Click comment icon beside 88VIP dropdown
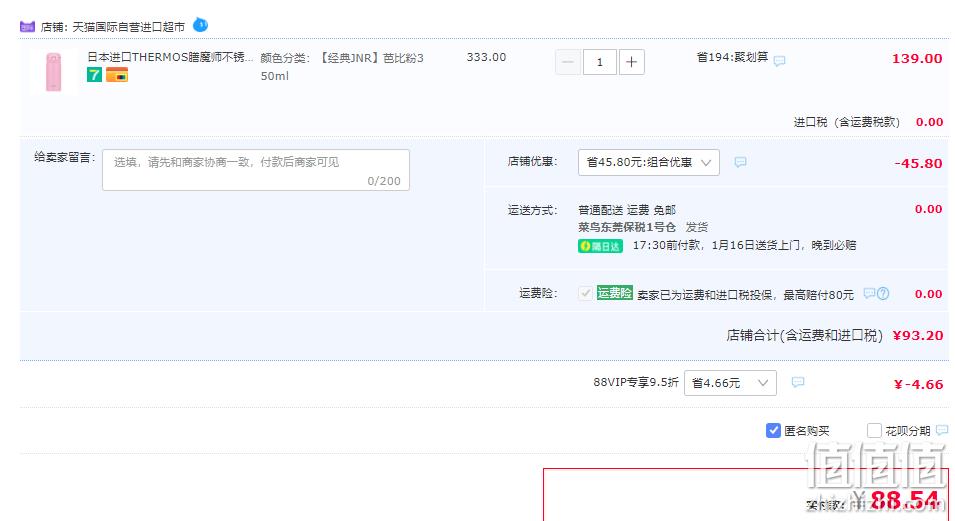The image size is (955, 521). [798, 382]
